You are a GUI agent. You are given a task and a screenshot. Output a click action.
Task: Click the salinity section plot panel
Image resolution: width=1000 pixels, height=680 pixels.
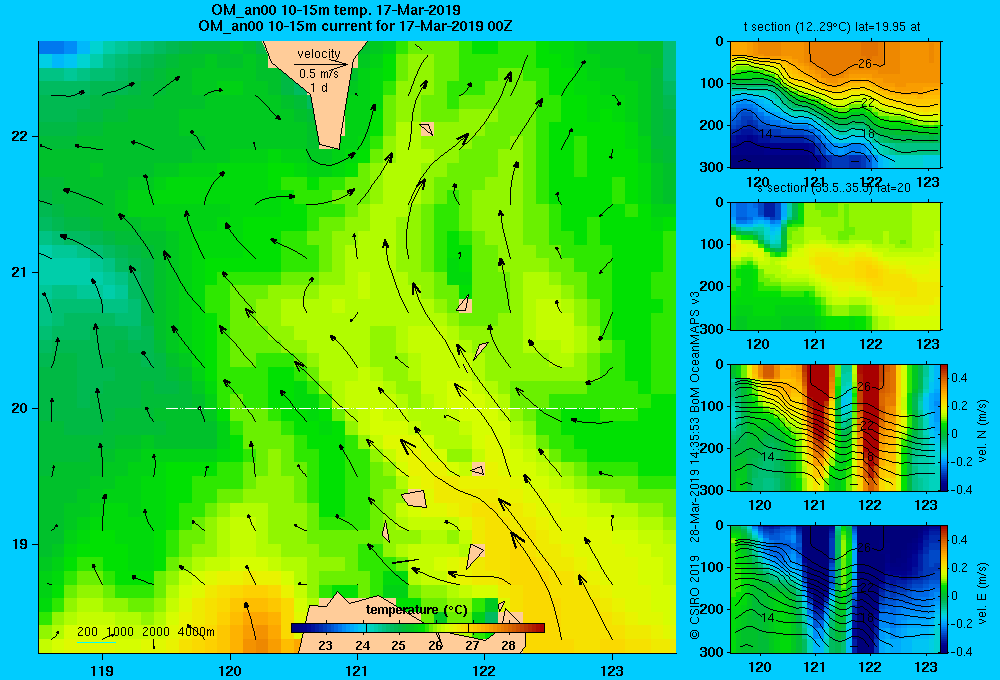[835, 266]
